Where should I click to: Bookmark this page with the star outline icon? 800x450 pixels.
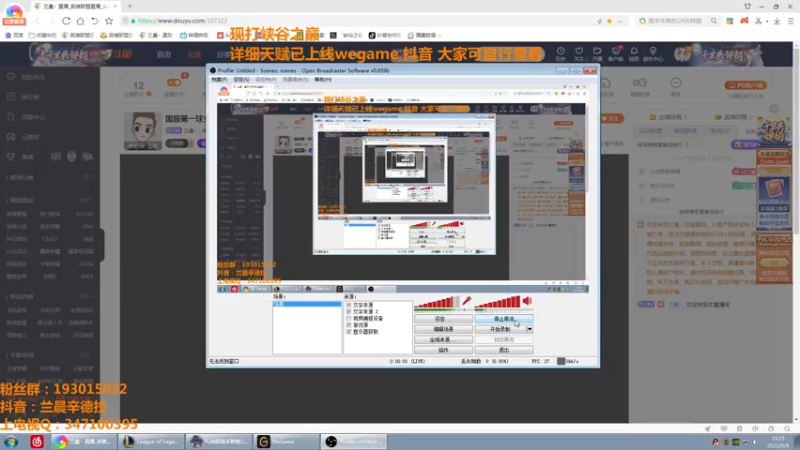pyautogui.click(x=109, y=21)
